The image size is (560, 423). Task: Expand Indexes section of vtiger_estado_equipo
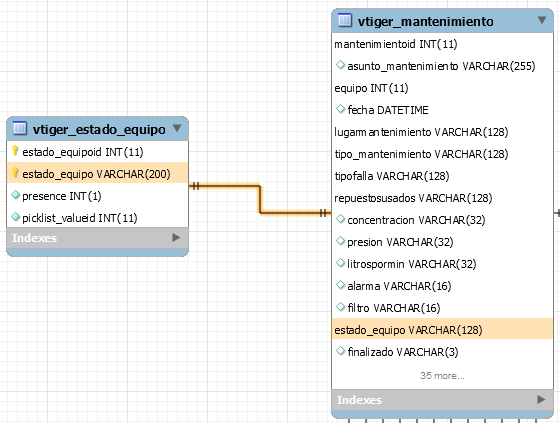click(176, 238)
